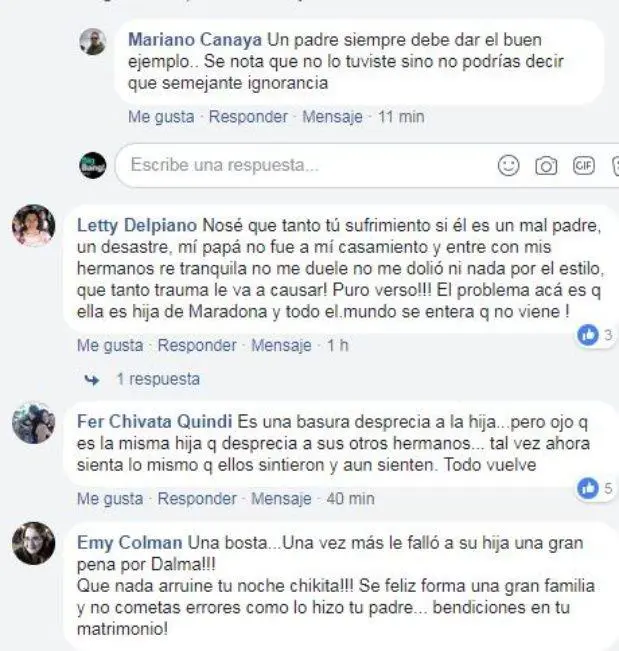This screenshot has width=619, height=651.
Task: Like Letty Delpiano's comment with Me gusta
Action: click(110, 345)
